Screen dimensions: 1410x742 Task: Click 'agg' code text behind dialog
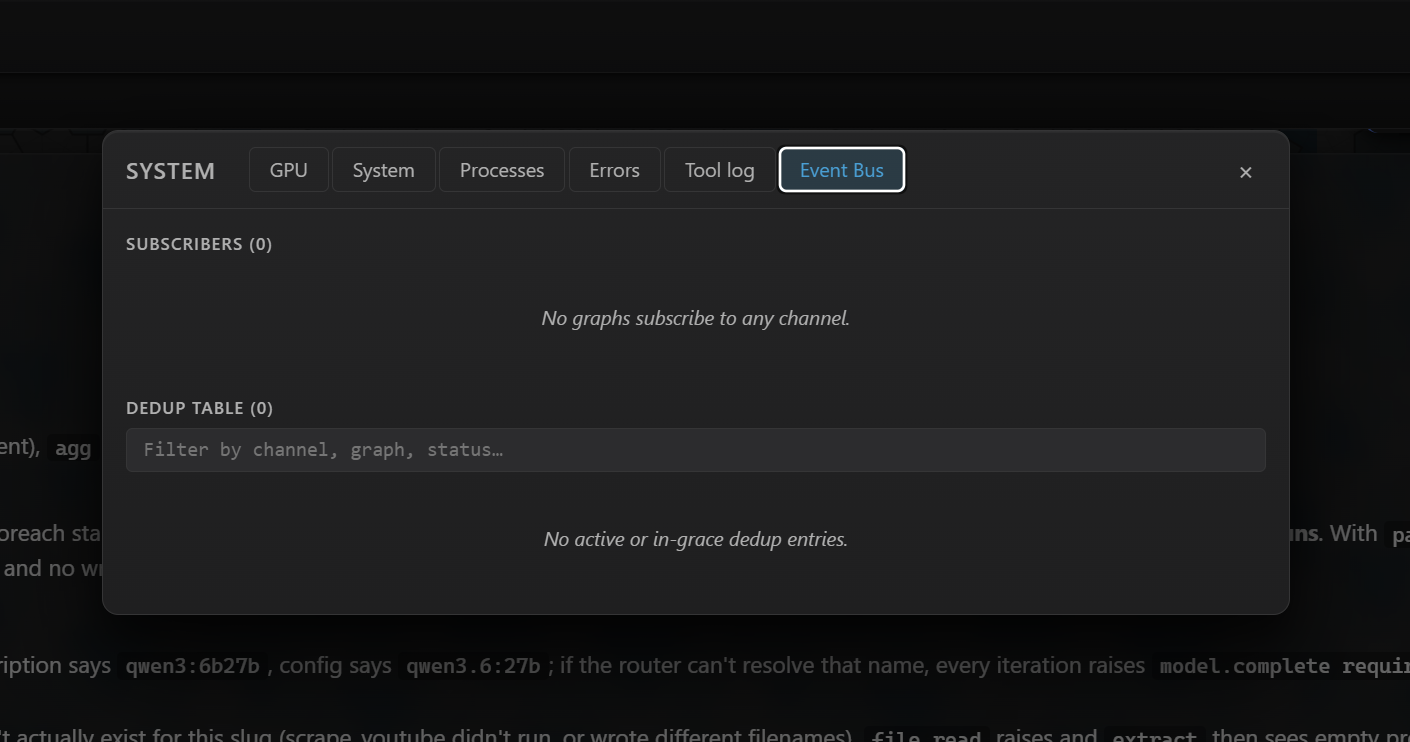pos(73,449)
